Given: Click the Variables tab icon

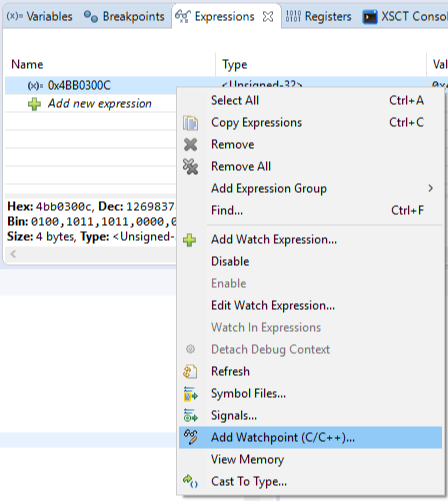Looking at the screenshot, I should [x=14, y=16].
